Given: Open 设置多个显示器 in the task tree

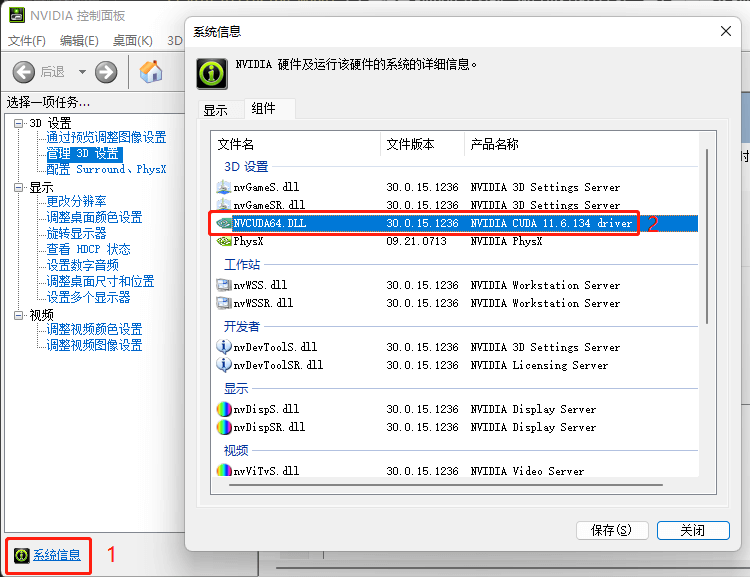Looking at the screenshot, I should [x=88, y=297].
